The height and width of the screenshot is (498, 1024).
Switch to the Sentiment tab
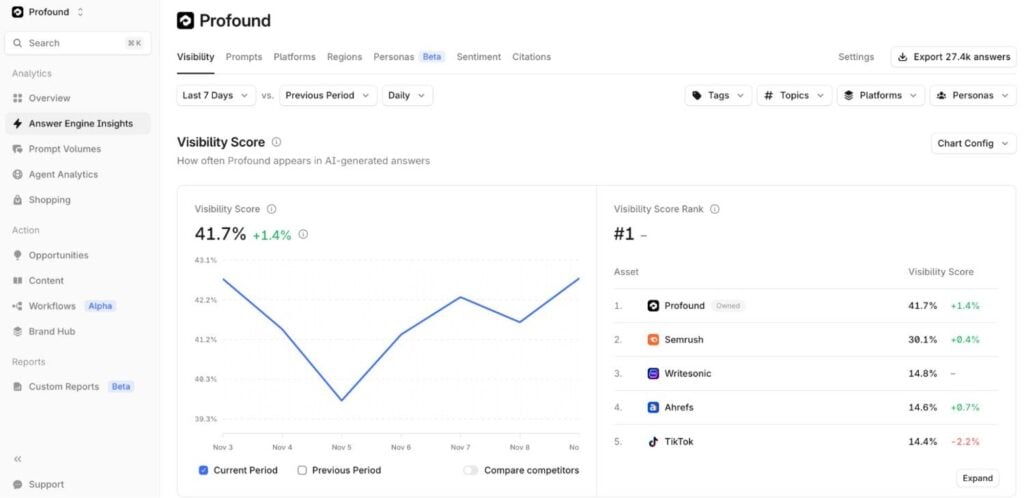[x=479, y=57]
